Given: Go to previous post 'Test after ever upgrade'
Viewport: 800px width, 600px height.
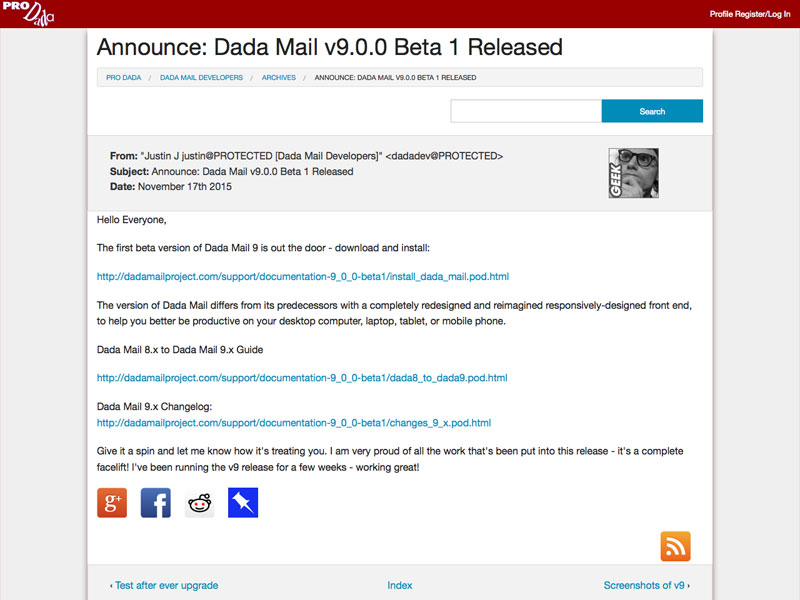Looking at the screenshot, I should [x=164, y=585].
